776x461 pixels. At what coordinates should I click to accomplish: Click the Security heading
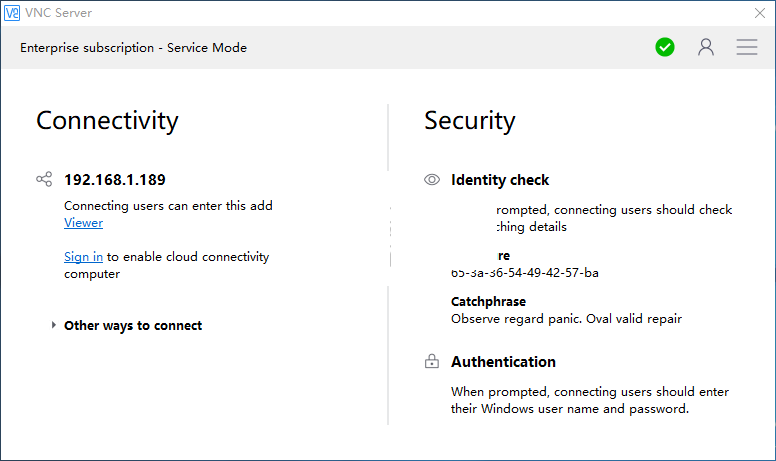tap(470, 121)
